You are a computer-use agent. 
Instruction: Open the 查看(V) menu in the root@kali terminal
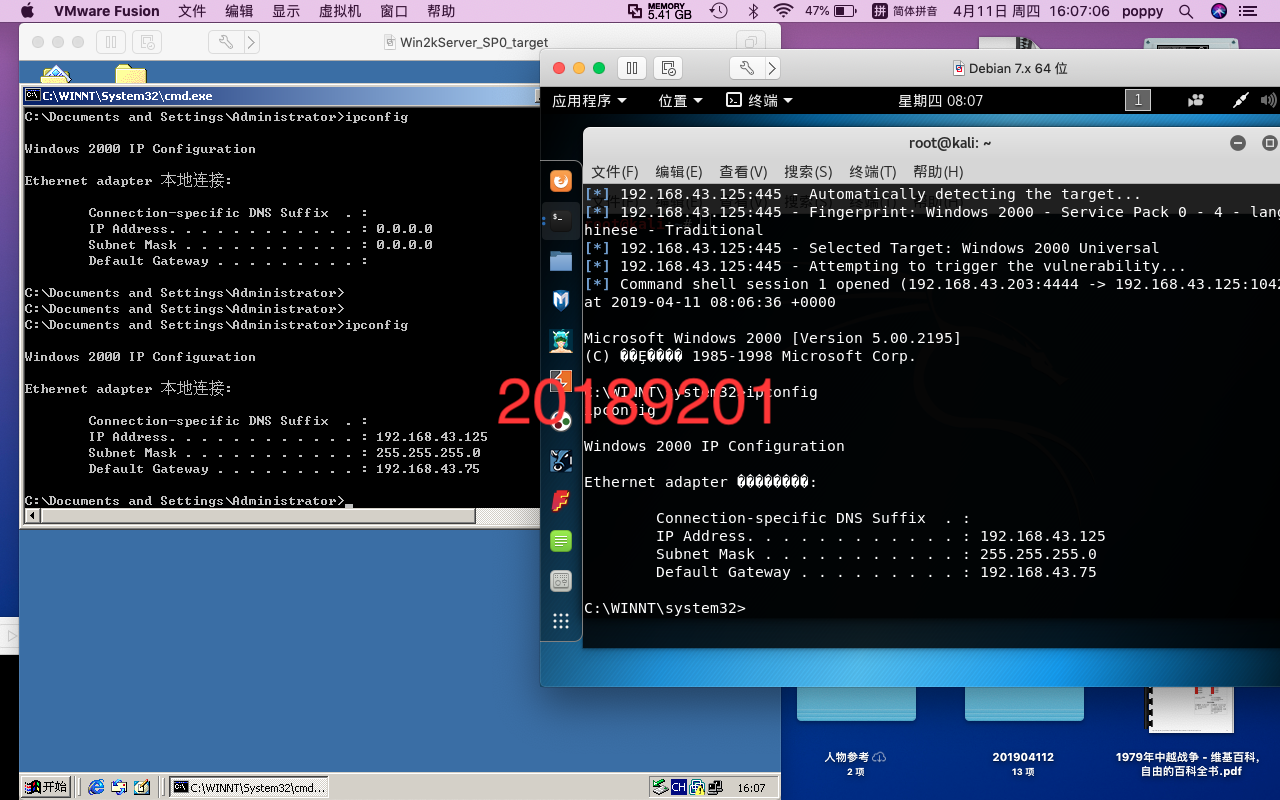coord(743,172)
